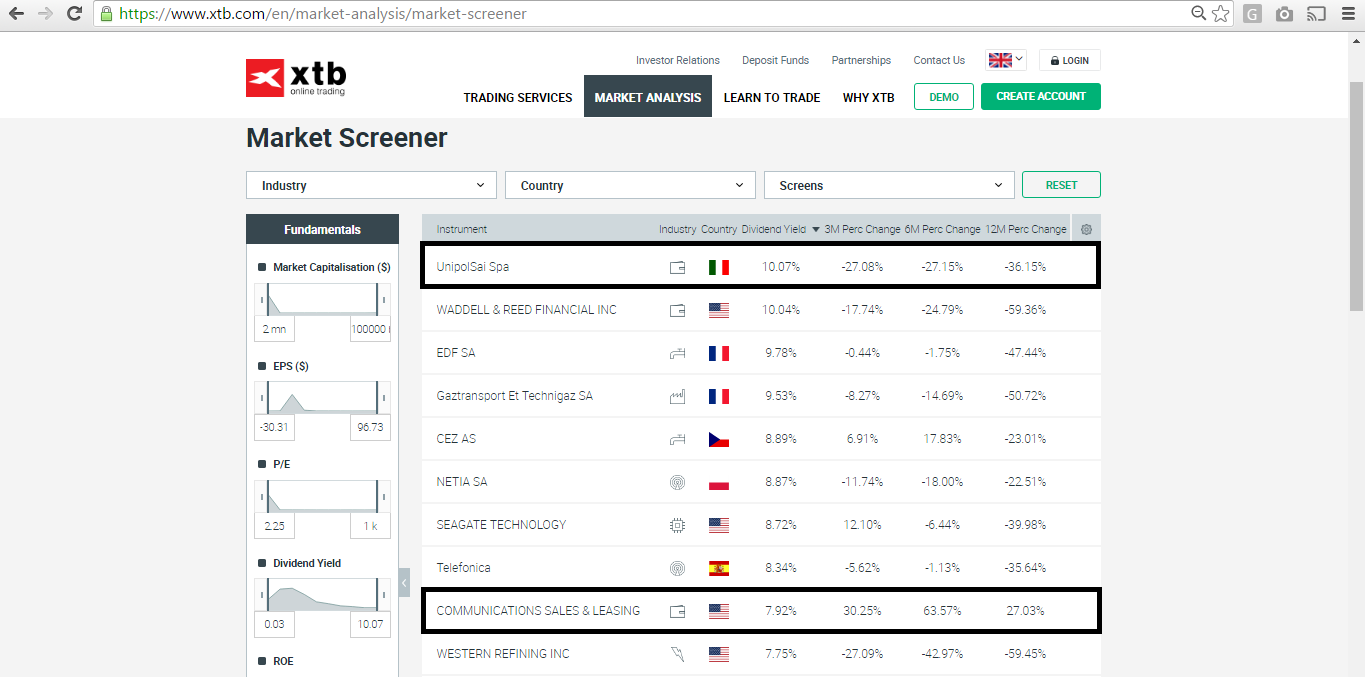Click the Market Capitalisation minimum value field
The height and width of the screenshot is (677, 1365).
click(275, 329)
